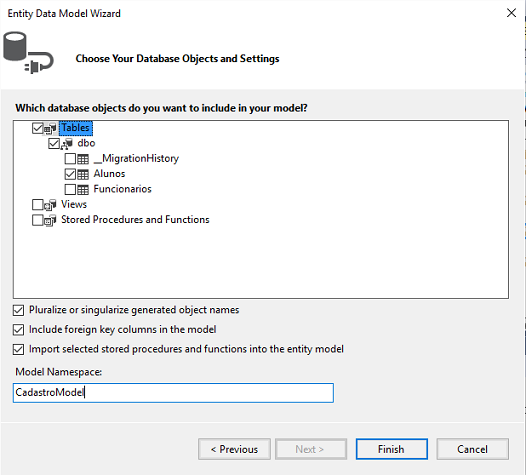This screenshot has width=526, height=475.
Task: Disable Include foreign key columns option
Action: click(x=18, y=330)
